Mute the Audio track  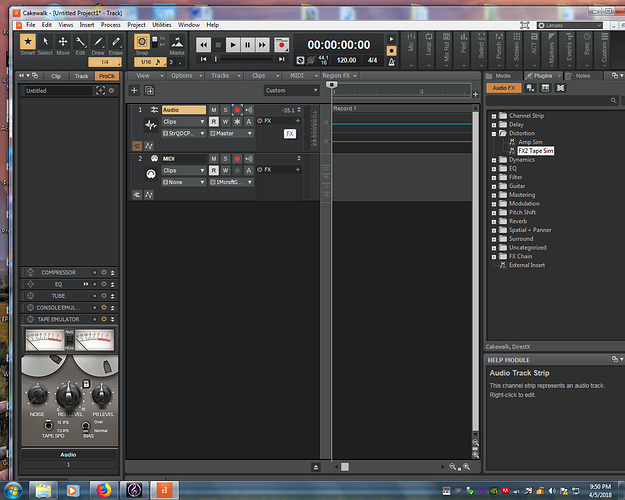[214, 110]
